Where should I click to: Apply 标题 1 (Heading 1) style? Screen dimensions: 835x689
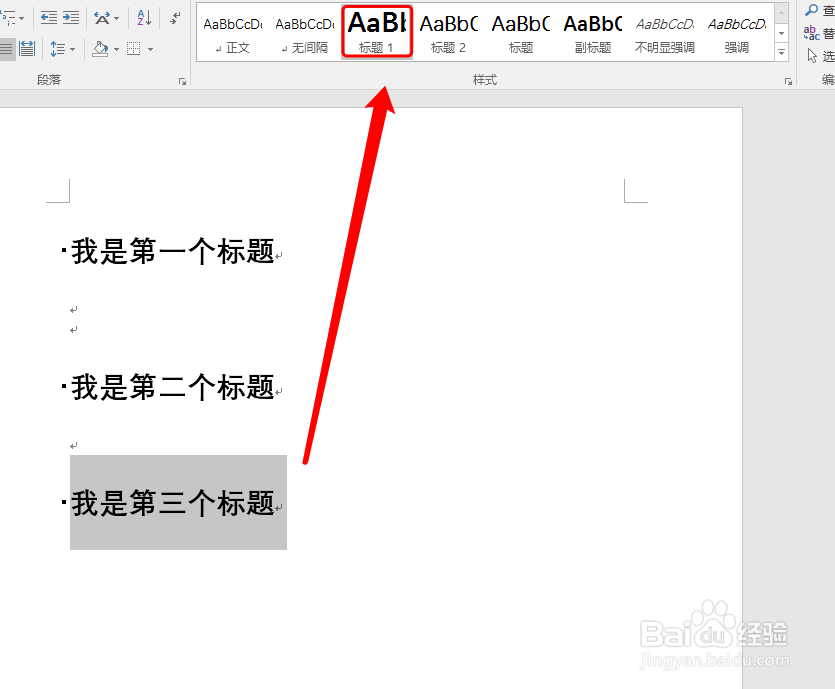point(377,32)
